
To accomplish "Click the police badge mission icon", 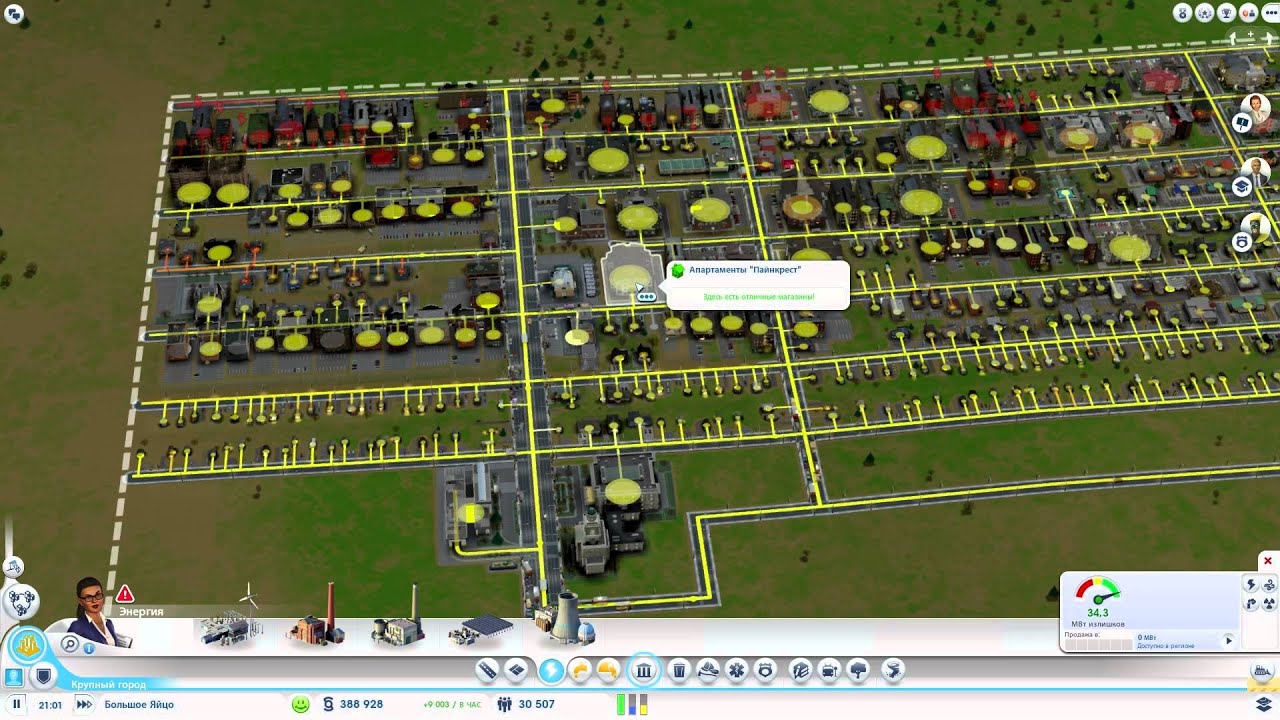I will [1241, 242].
